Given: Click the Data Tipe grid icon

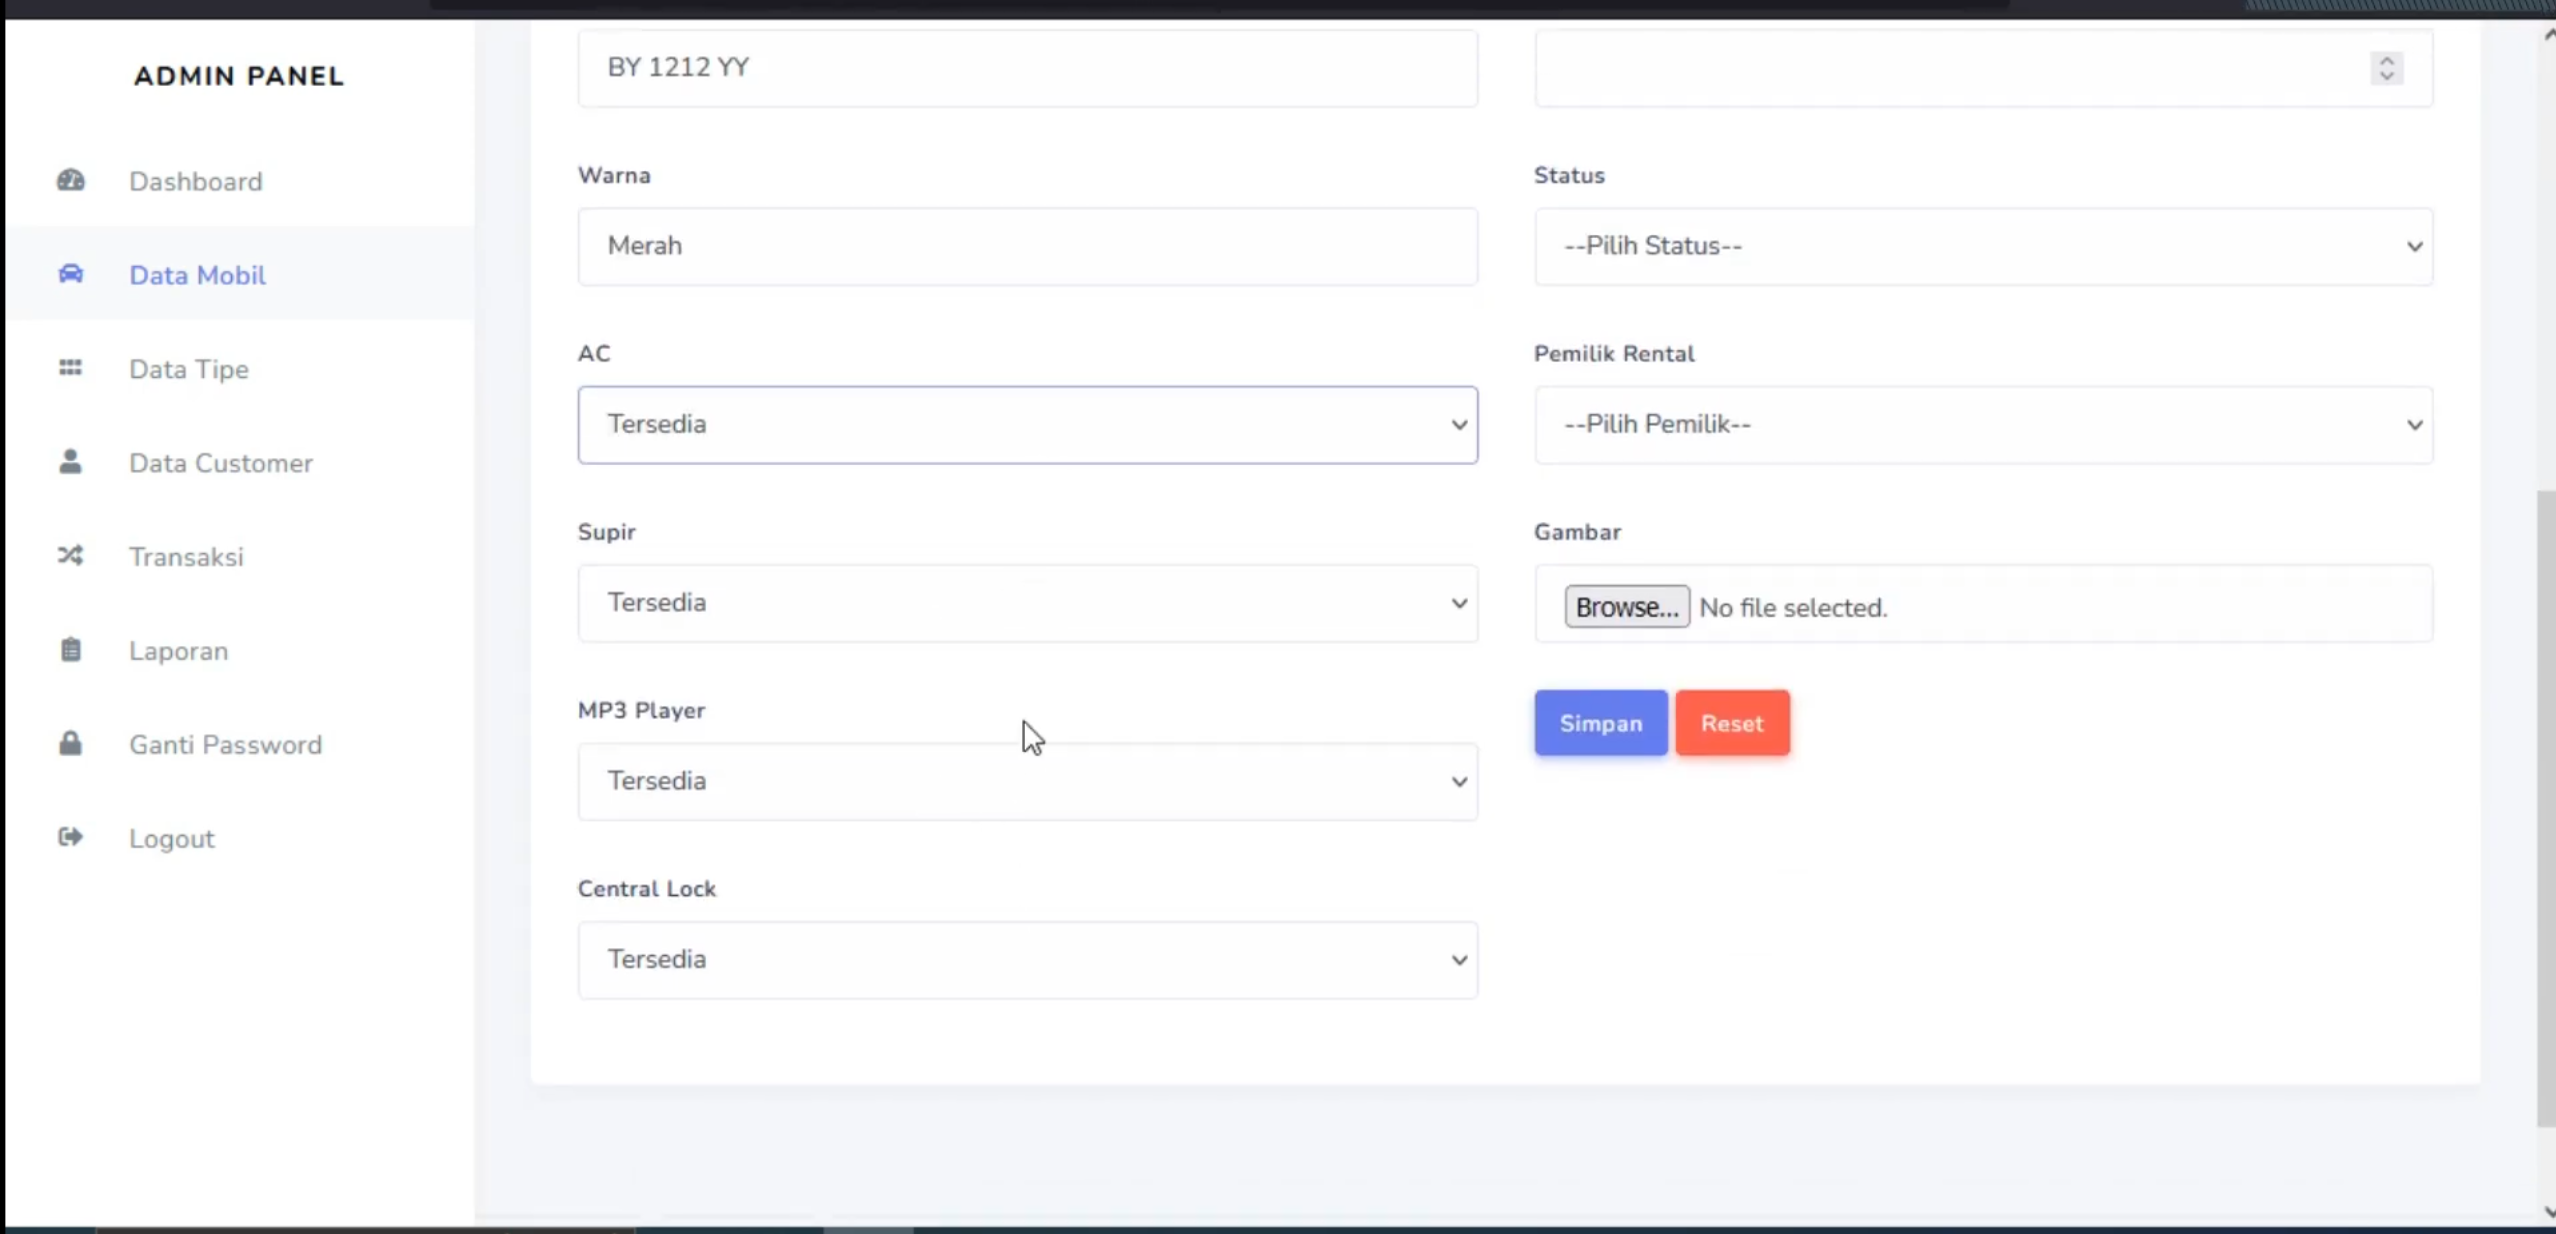Looking at the screenshot, I should (70, 368).
